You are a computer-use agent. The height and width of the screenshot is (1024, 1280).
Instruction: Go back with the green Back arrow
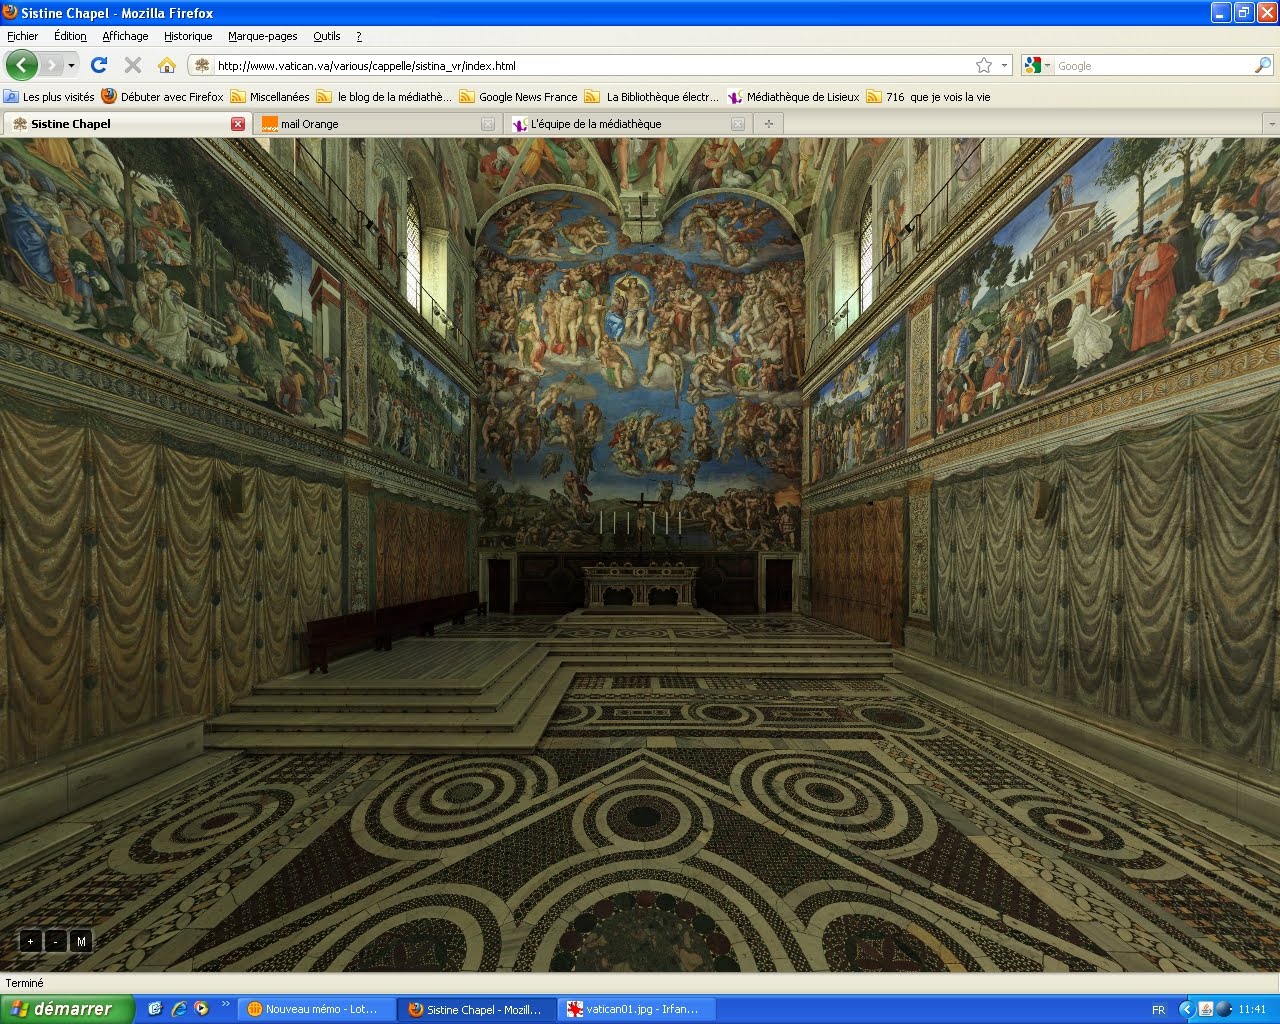(22, 65)
